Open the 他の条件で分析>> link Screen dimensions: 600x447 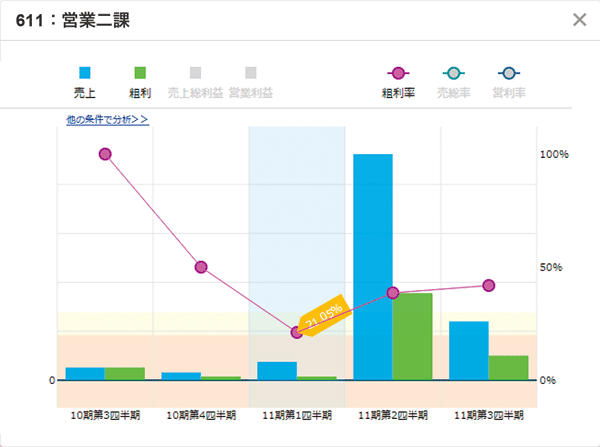(x=107, y=119)
